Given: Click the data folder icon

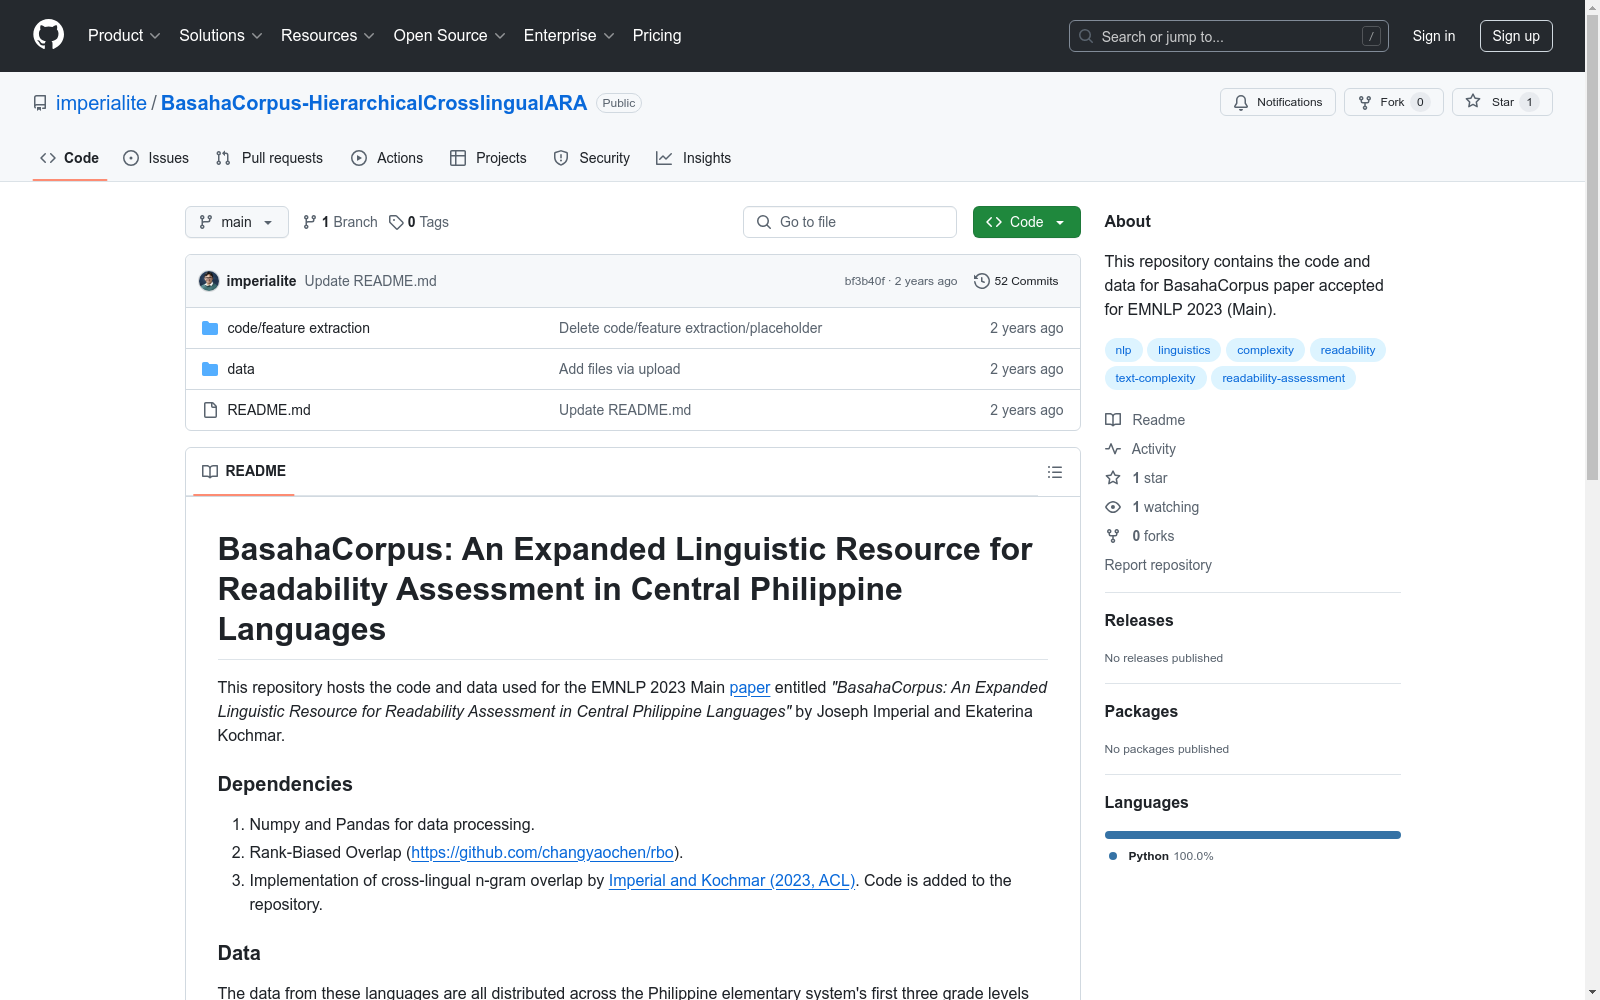Looking at the screenshot, I should point(210,369).
